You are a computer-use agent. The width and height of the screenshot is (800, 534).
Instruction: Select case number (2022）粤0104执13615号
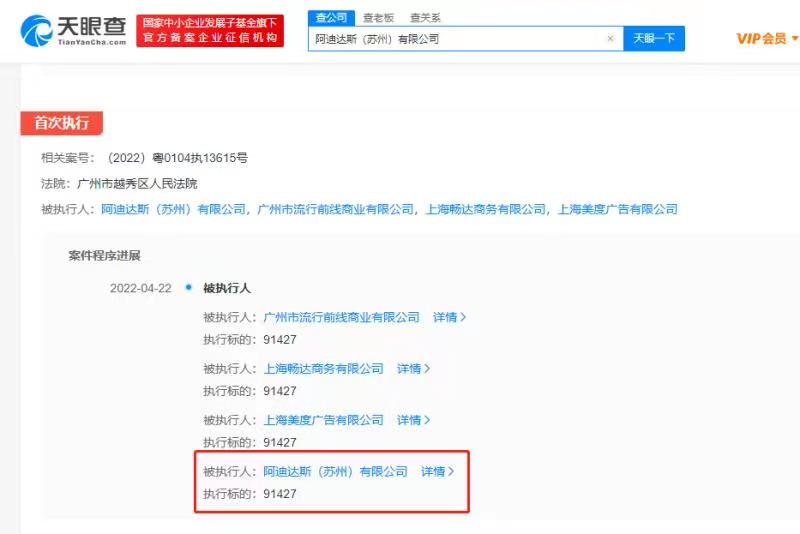click(176, 158)
